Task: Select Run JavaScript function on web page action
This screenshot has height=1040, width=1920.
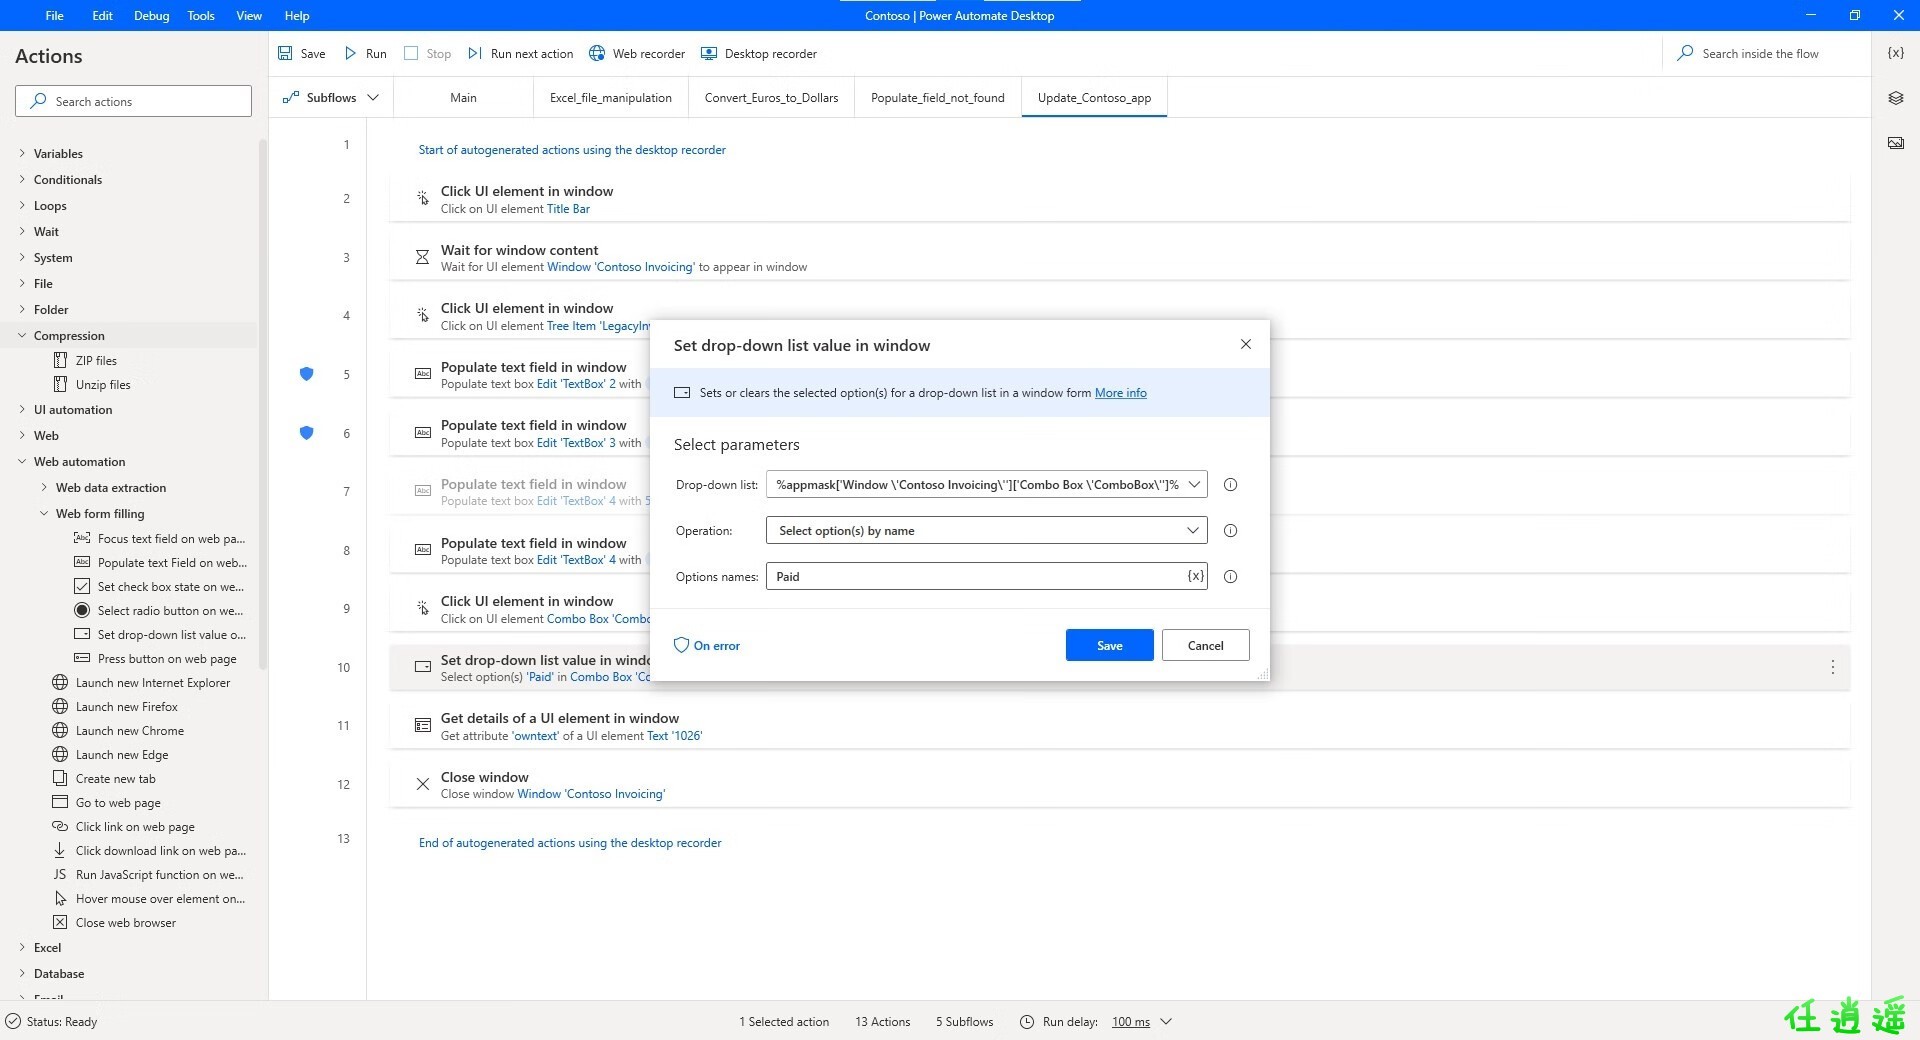Action: click(x=148, y=875)
